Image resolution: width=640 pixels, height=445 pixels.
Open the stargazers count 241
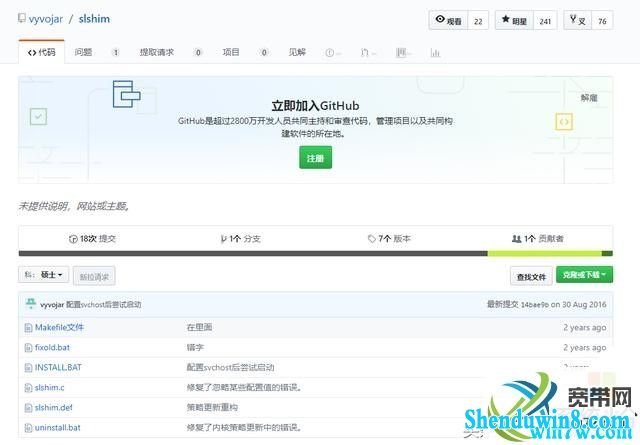(x=545, y=21)
